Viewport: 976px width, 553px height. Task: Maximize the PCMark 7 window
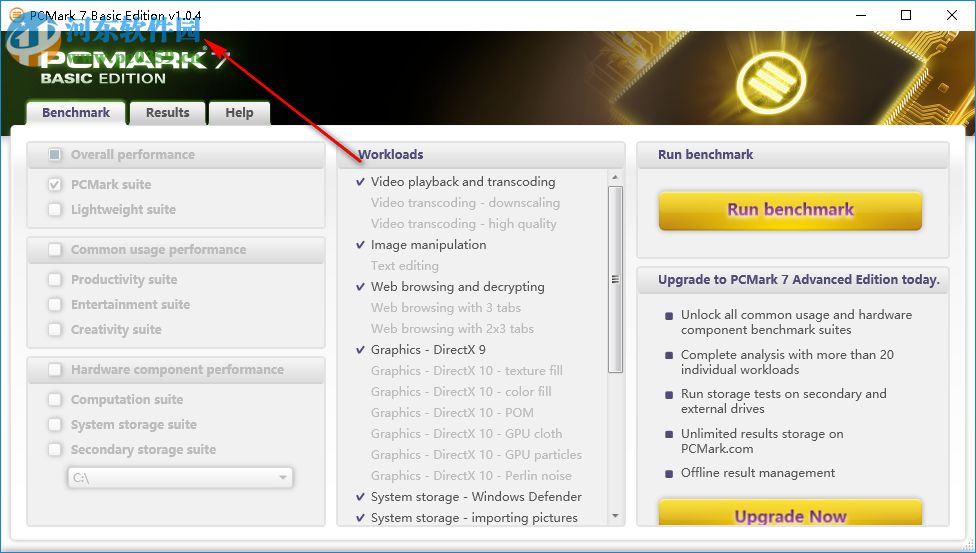906,15
